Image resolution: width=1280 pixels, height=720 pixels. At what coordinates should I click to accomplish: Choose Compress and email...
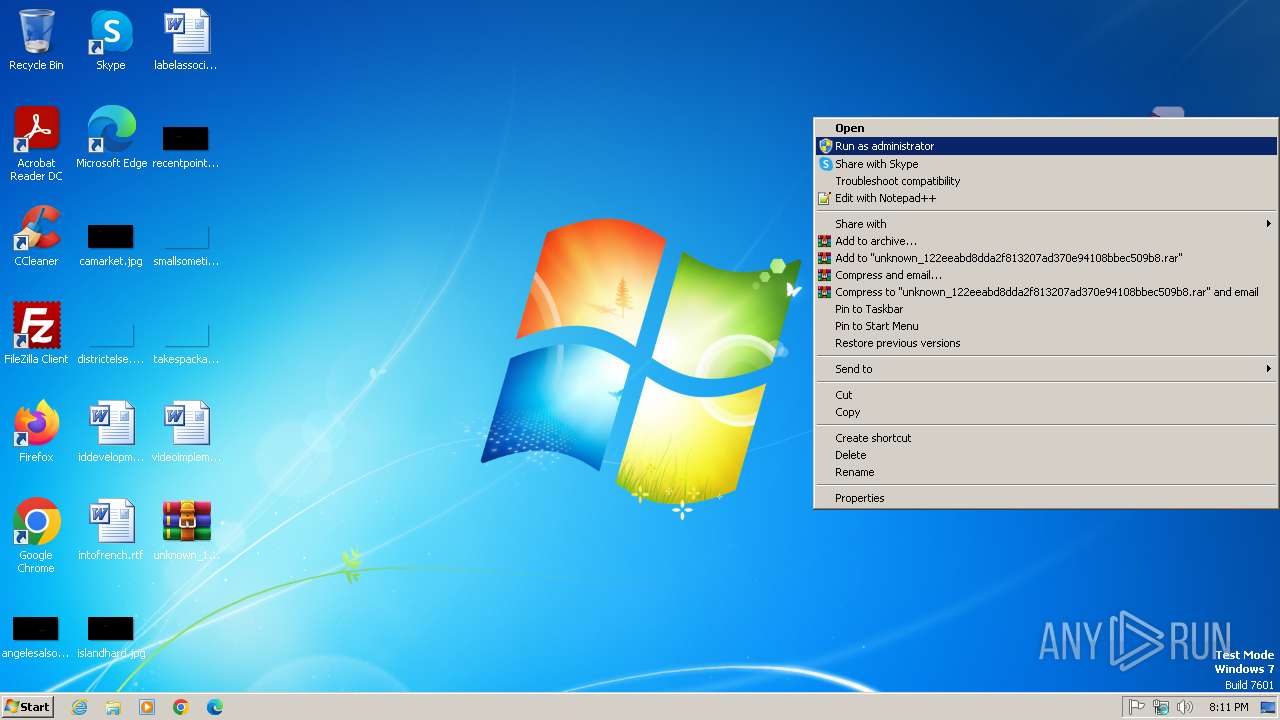pyautogui.click(x=1046, y=275)
